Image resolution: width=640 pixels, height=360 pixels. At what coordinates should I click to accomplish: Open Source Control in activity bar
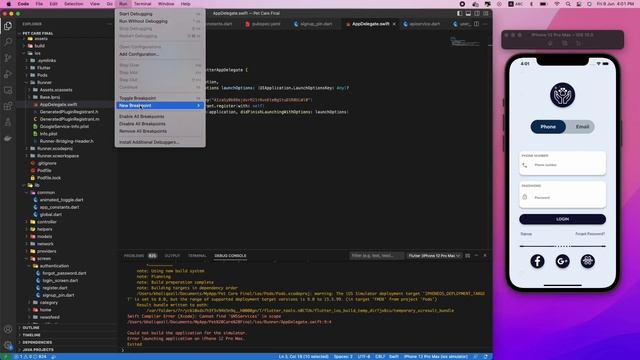(x=8, y=58)
